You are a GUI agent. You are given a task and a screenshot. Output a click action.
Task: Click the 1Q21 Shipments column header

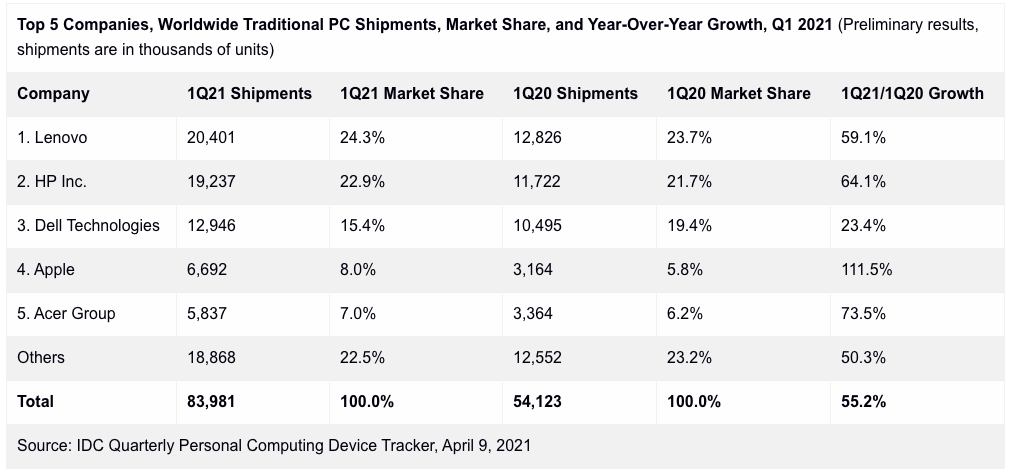(249, 94)
